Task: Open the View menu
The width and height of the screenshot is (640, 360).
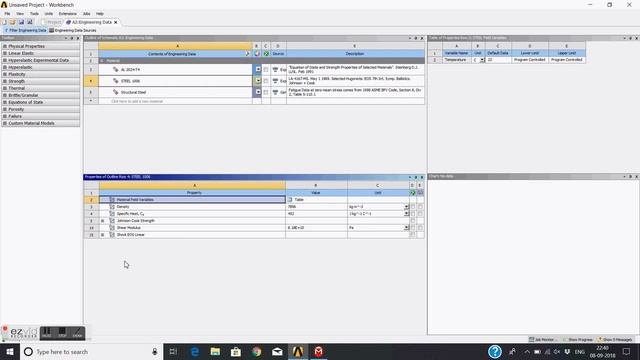Action: click(x=20, y=13)
